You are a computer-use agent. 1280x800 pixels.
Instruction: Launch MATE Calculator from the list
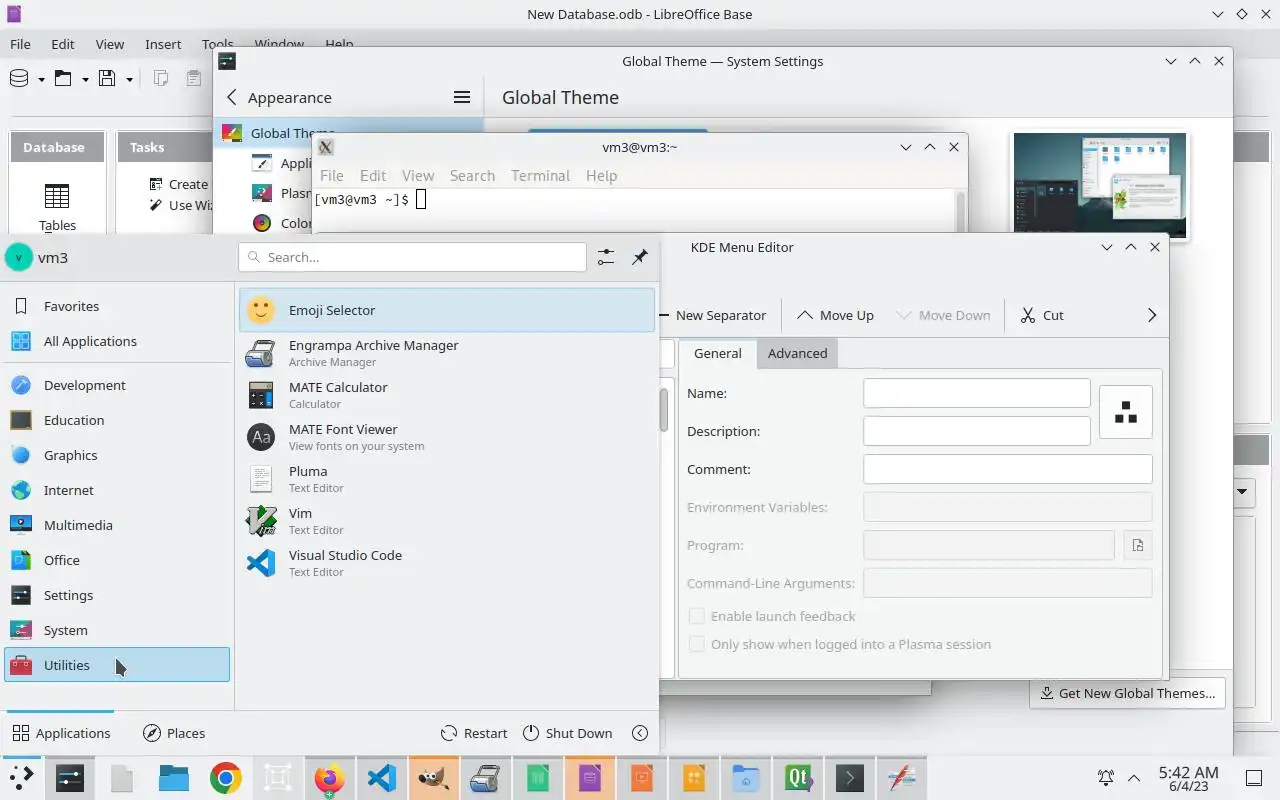447,395
